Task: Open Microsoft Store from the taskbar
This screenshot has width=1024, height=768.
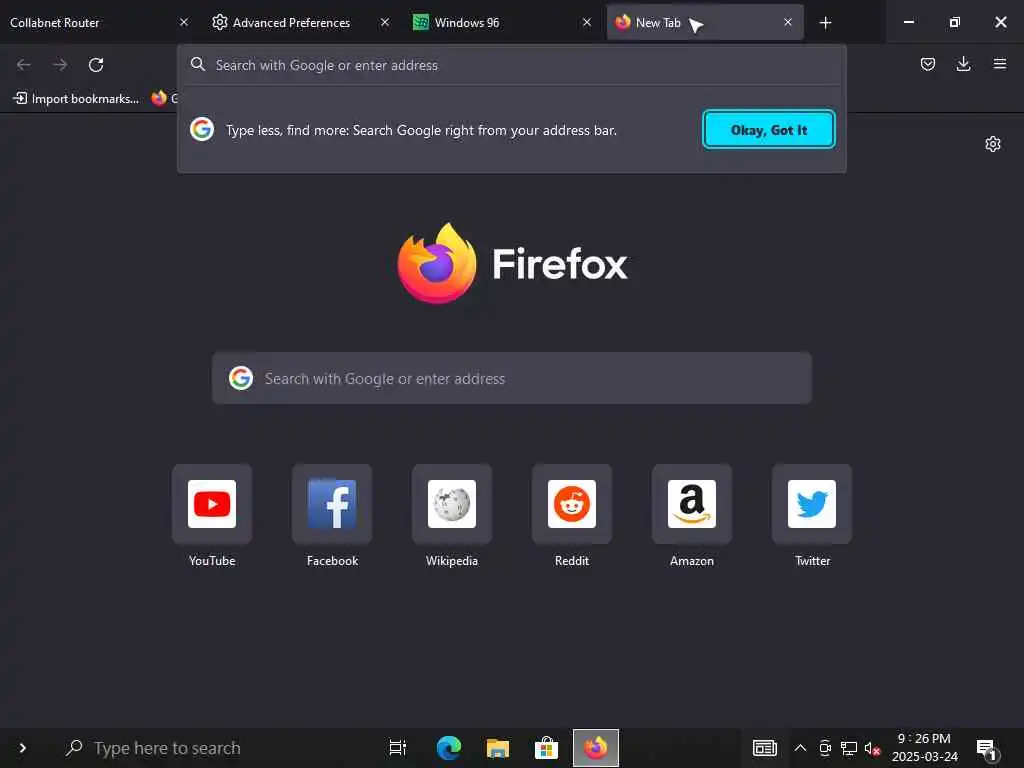Action: click(547, 748)
